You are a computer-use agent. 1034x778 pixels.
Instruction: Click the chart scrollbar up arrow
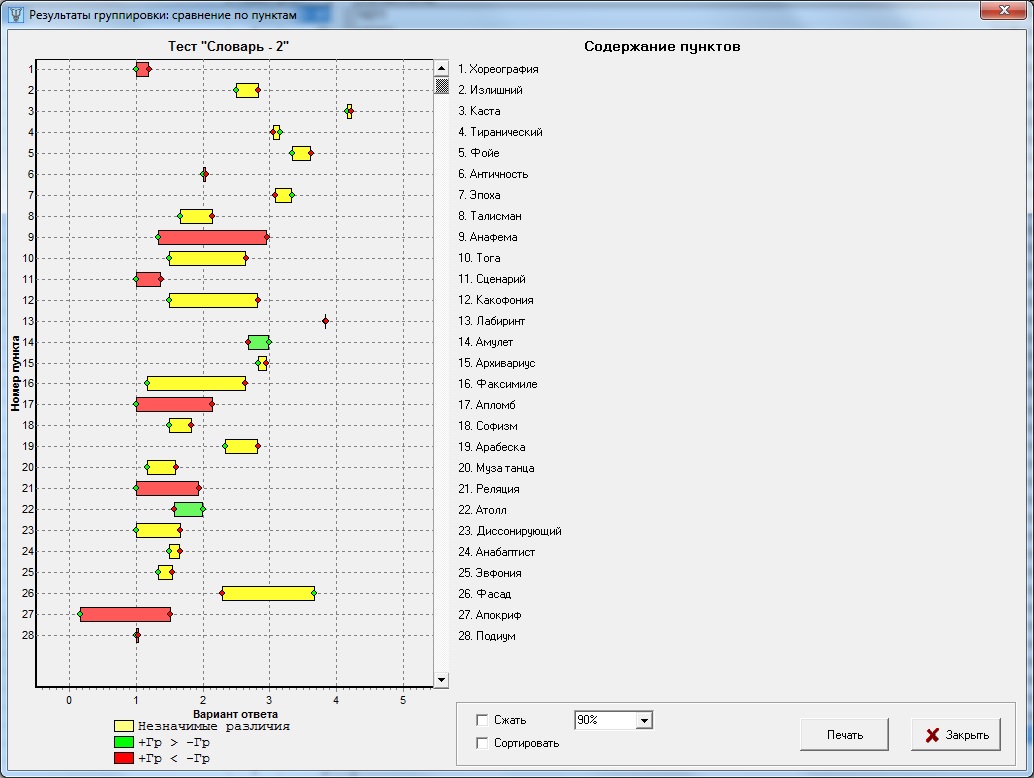point(441,69)
